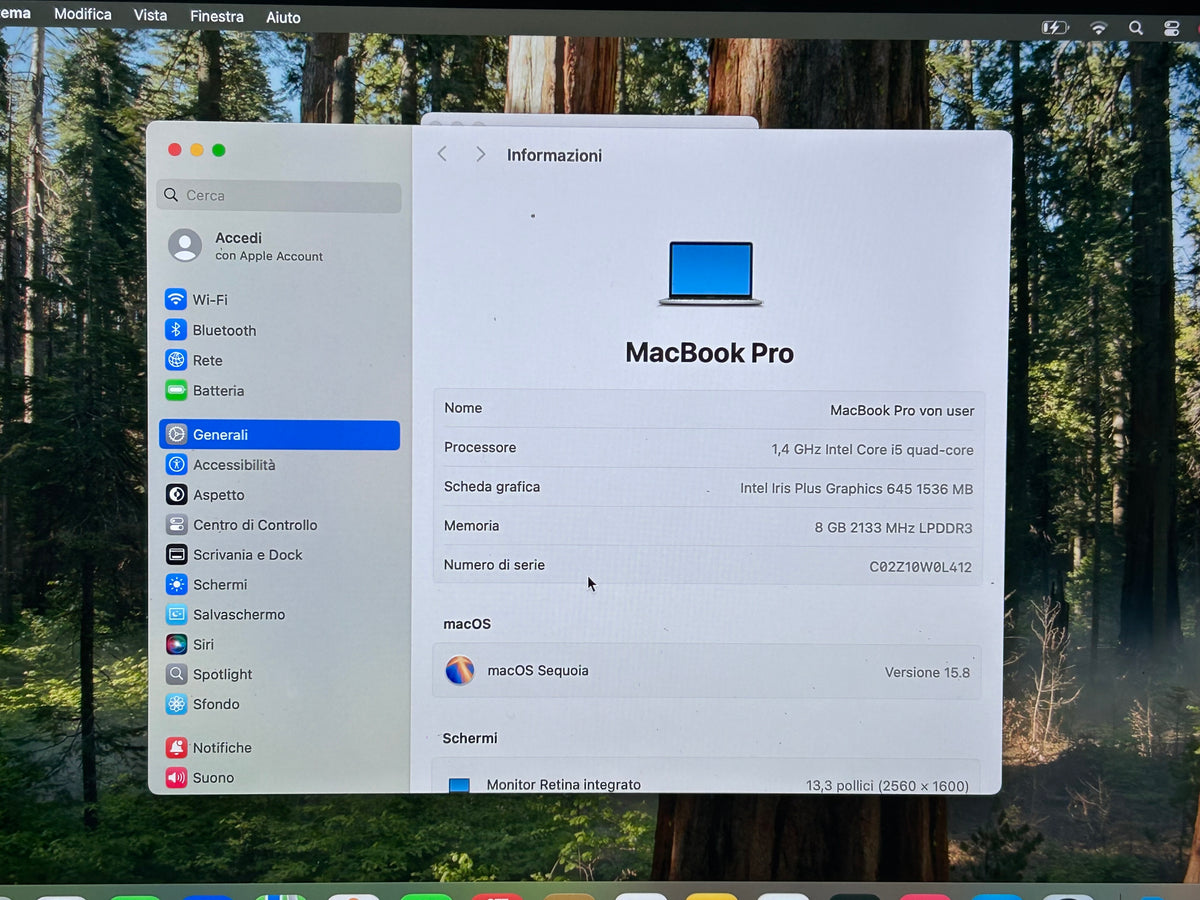
Task: Click the Memoria value 8 GB 2133 MHz
Action: pos(893,528)
